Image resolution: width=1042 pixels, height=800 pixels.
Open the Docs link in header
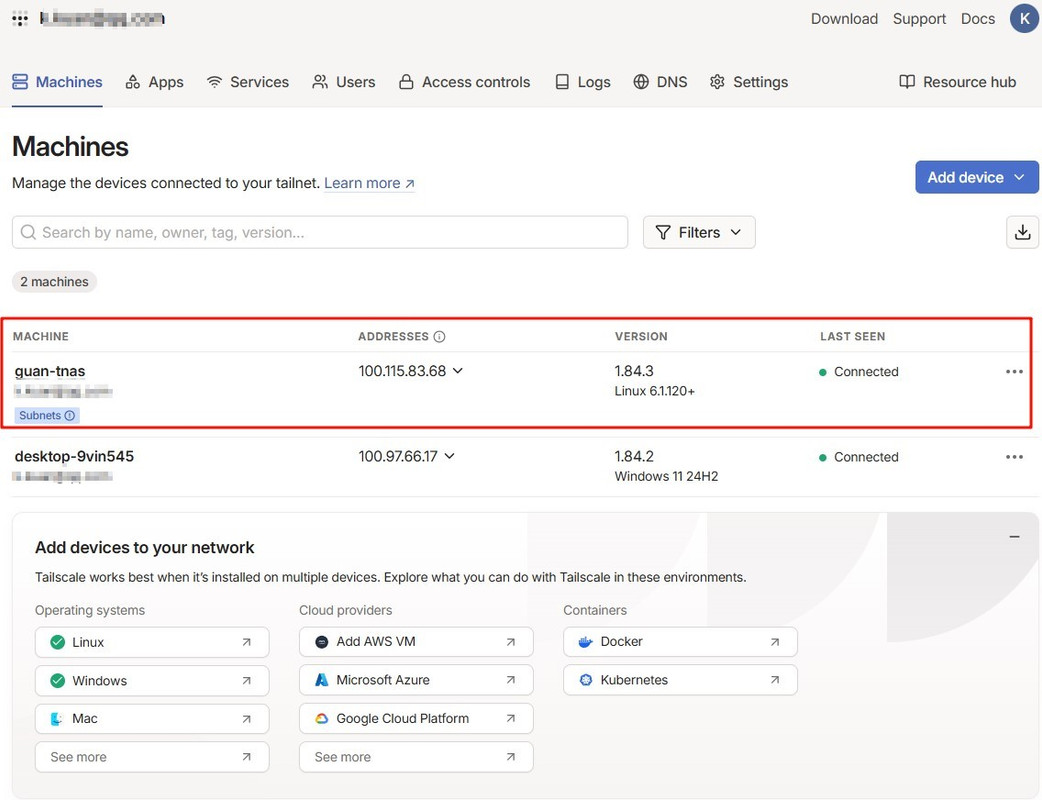[978, 19]
